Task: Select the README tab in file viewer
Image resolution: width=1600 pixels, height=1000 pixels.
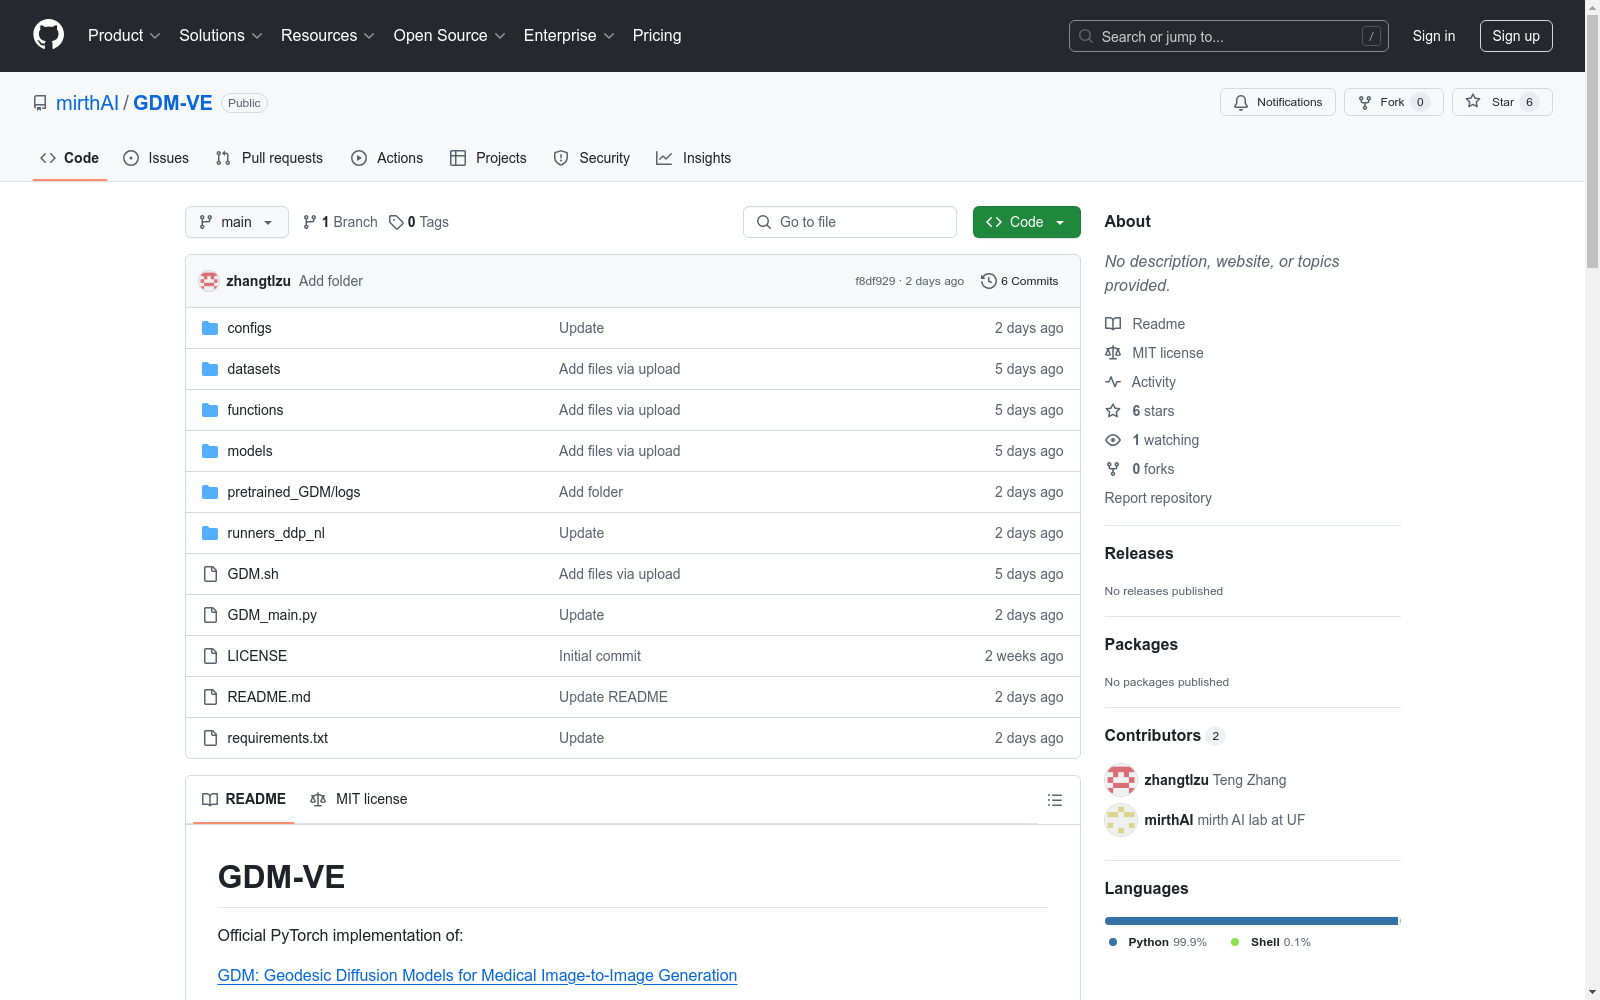Action: click(x=244, y=799)
